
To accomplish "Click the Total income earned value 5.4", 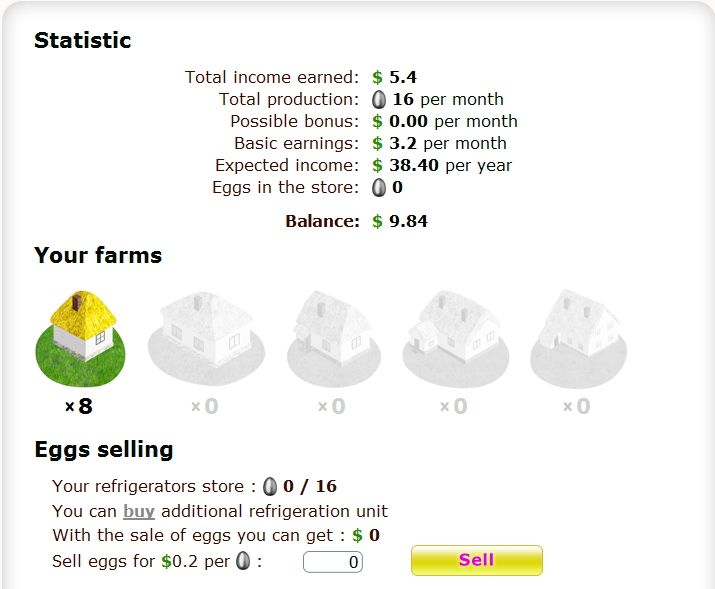I will [403, 77].
